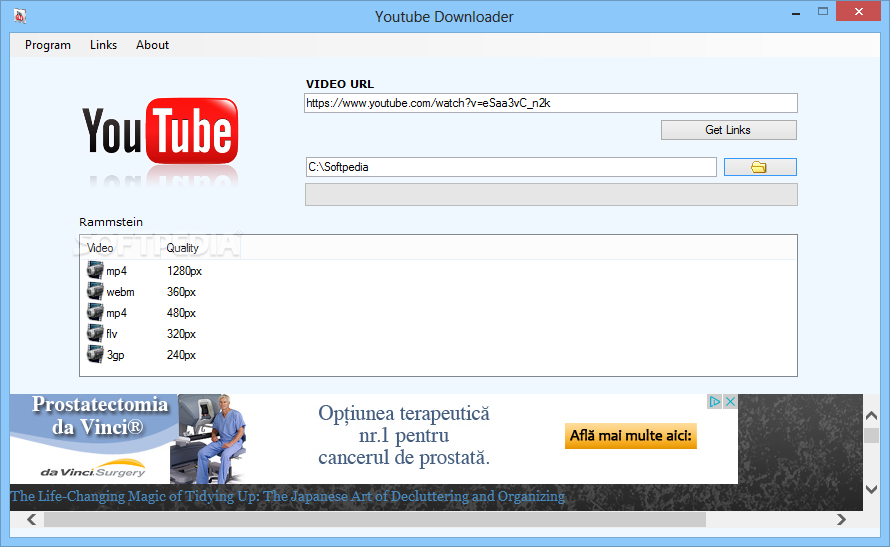Click the Youtube Downloader app icon in title bar
This screenshot has width=890, height=547.
point(20,16)
